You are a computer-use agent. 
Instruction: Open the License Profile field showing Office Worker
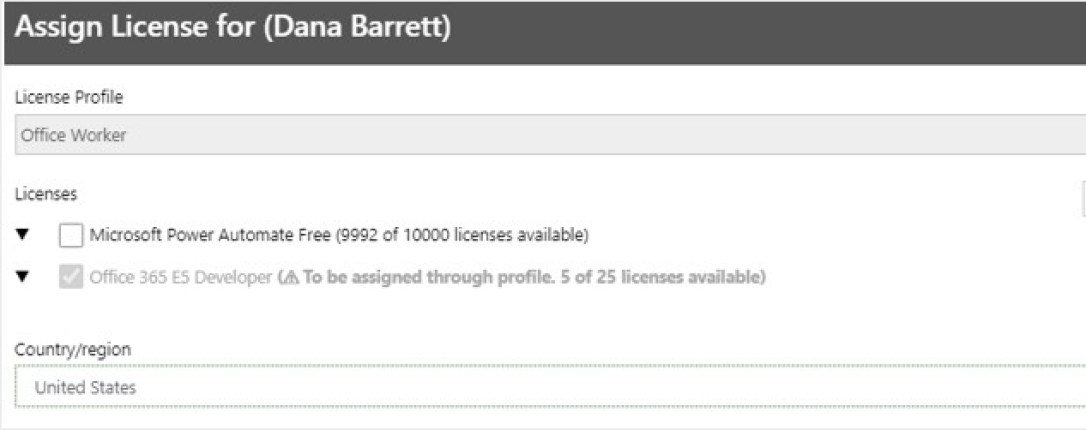pos(550,134)
